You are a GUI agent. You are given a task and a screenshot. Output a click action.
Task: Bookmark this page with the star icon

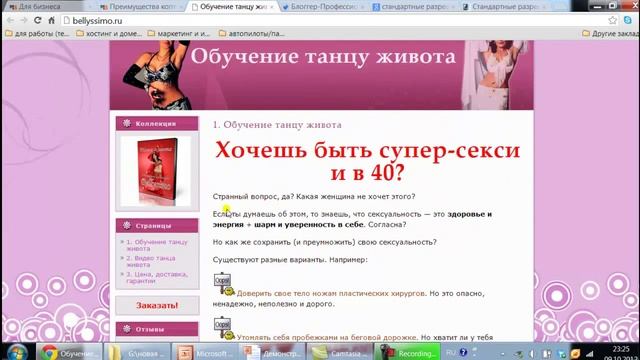(x=612, y=20)
